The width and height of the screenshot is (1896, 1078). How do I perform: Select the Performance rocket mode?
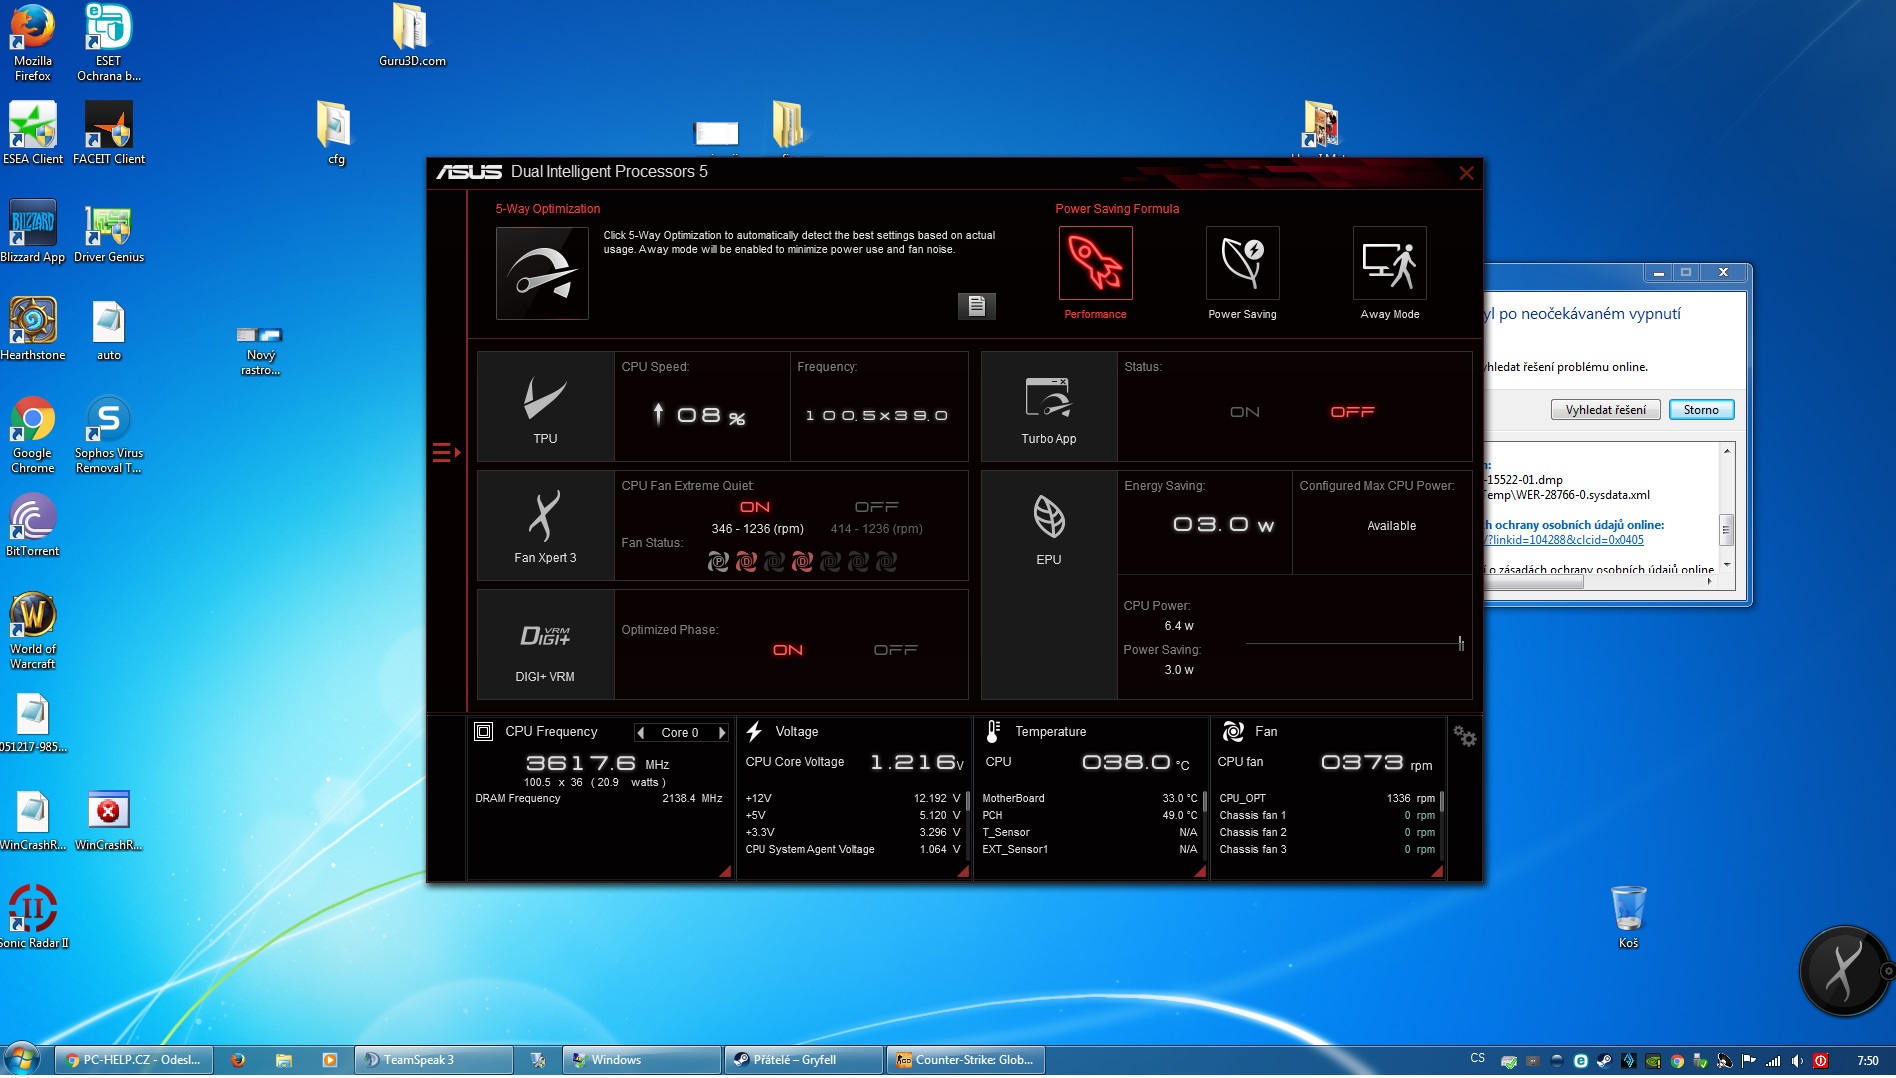point(1095,263)
